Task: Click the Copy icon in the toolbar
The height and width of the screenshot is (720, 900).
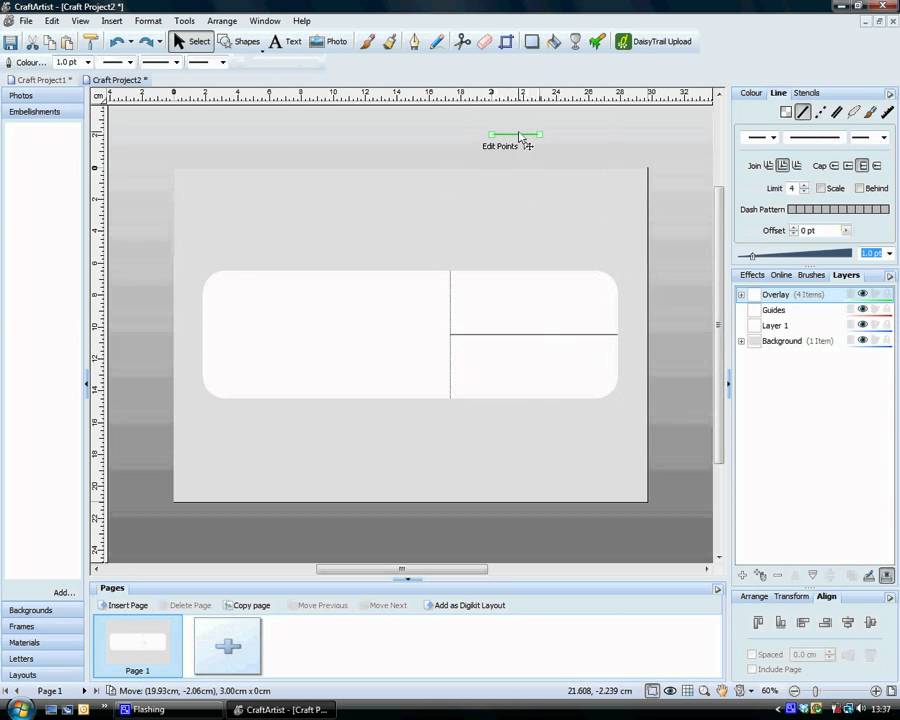Action: 50,42
